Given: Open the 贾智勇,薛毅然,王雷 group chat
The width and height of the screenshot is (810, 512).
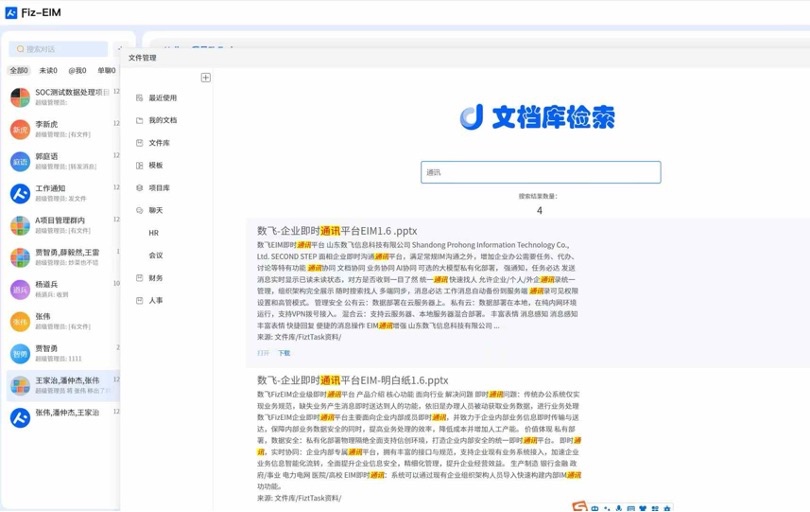Looking at the screenshot, I should pos(64,257).
